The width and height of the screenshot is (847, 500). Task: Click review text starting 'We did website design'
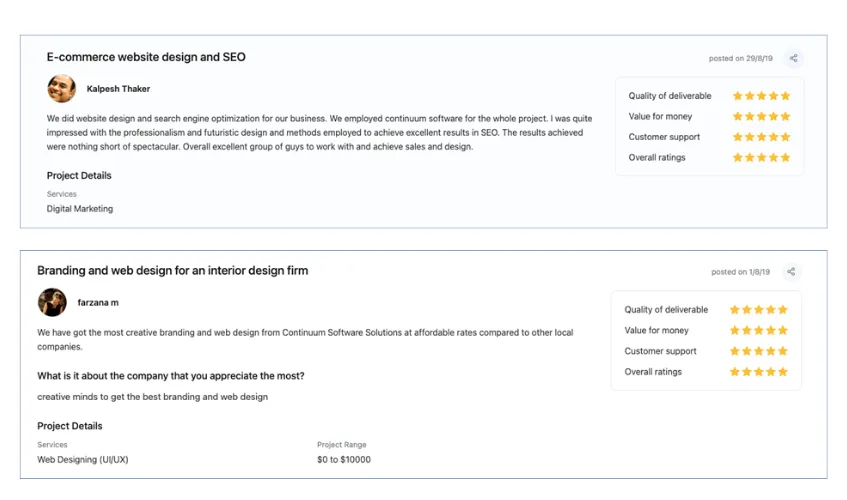pos(319,132)
